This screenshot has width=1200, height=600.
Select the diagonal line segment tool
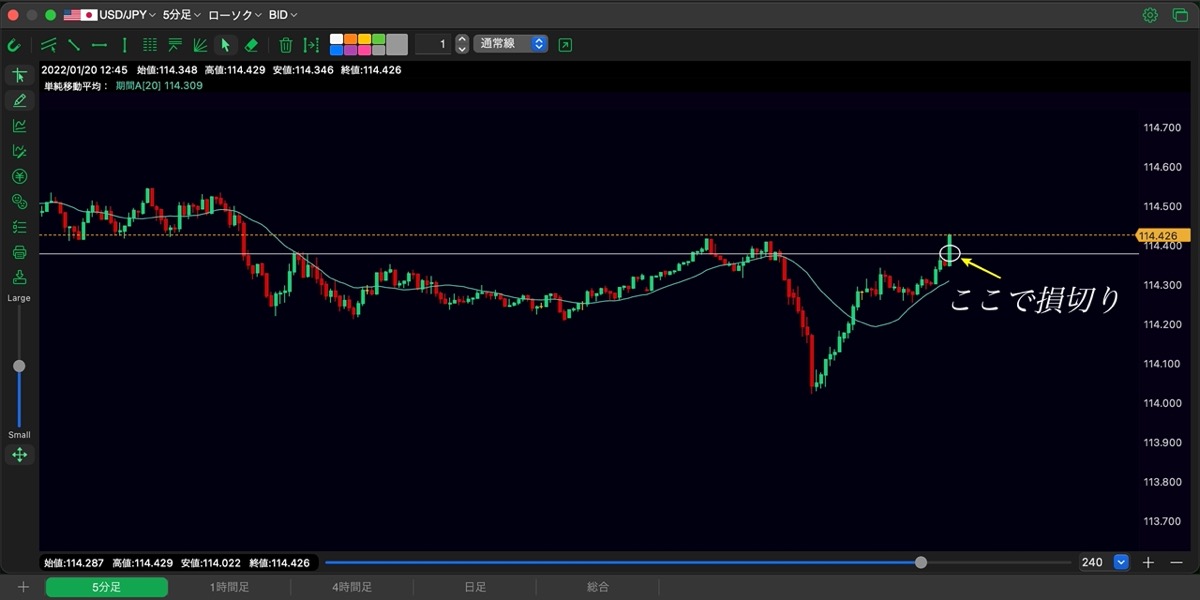74,44
